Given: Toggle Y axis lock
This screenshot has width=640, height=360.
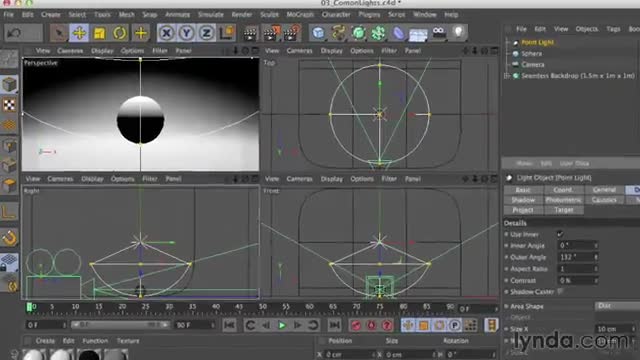Looking at the screenshot, I should tap(186, 33).
